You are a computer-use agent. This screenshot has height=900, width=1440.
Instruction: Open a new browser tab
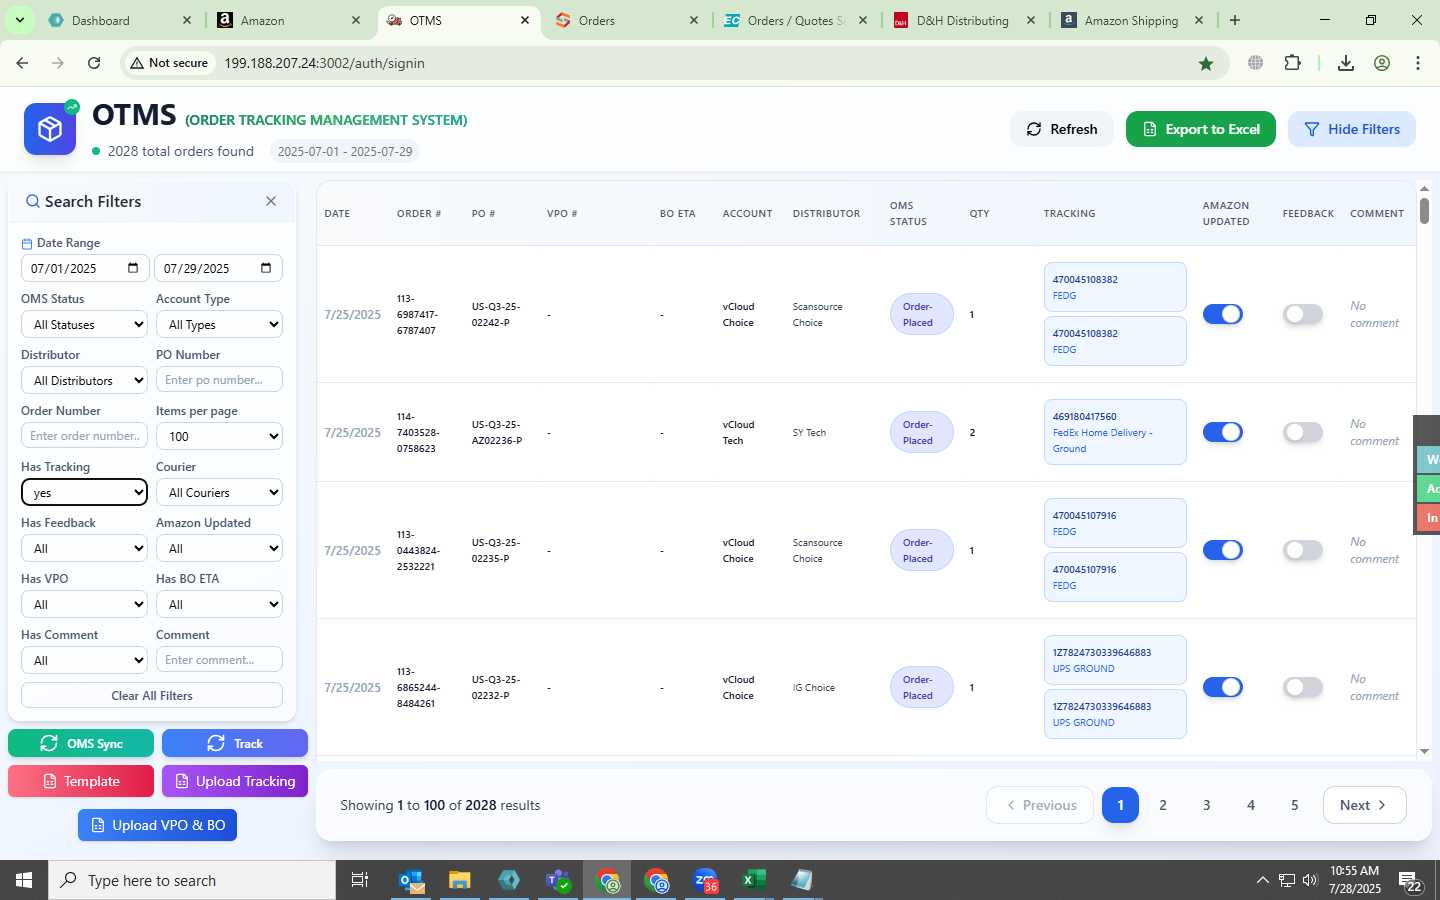coord(1235,20)
